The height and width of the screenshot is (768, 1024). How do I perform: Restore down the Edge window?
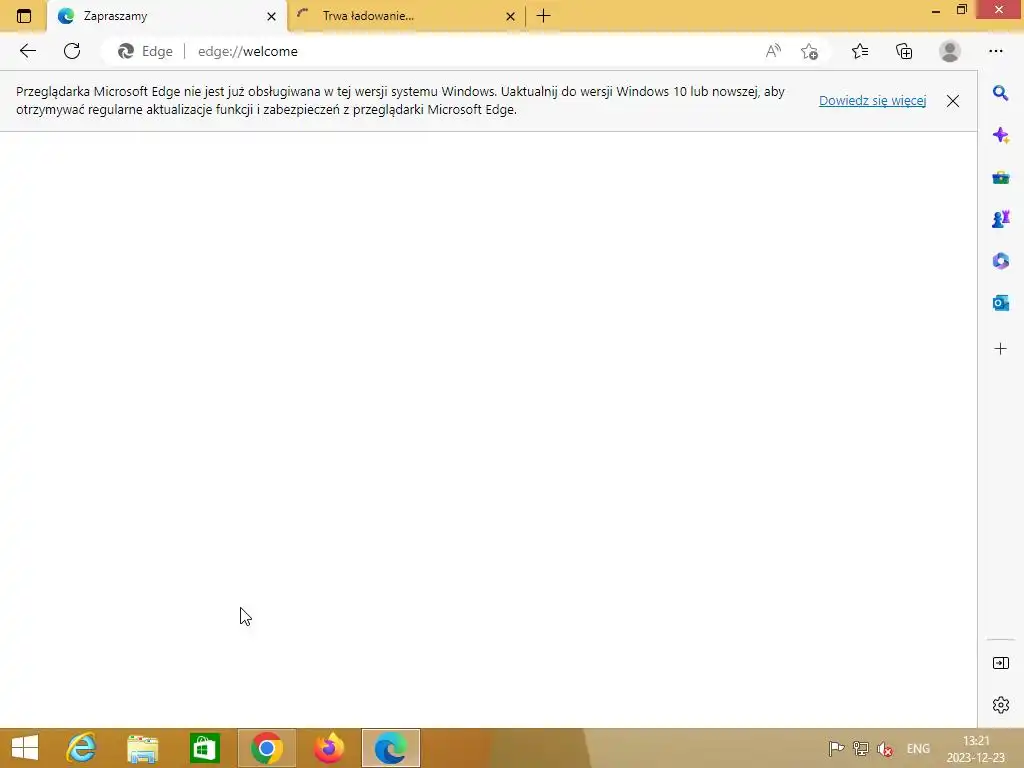(962, 10)
